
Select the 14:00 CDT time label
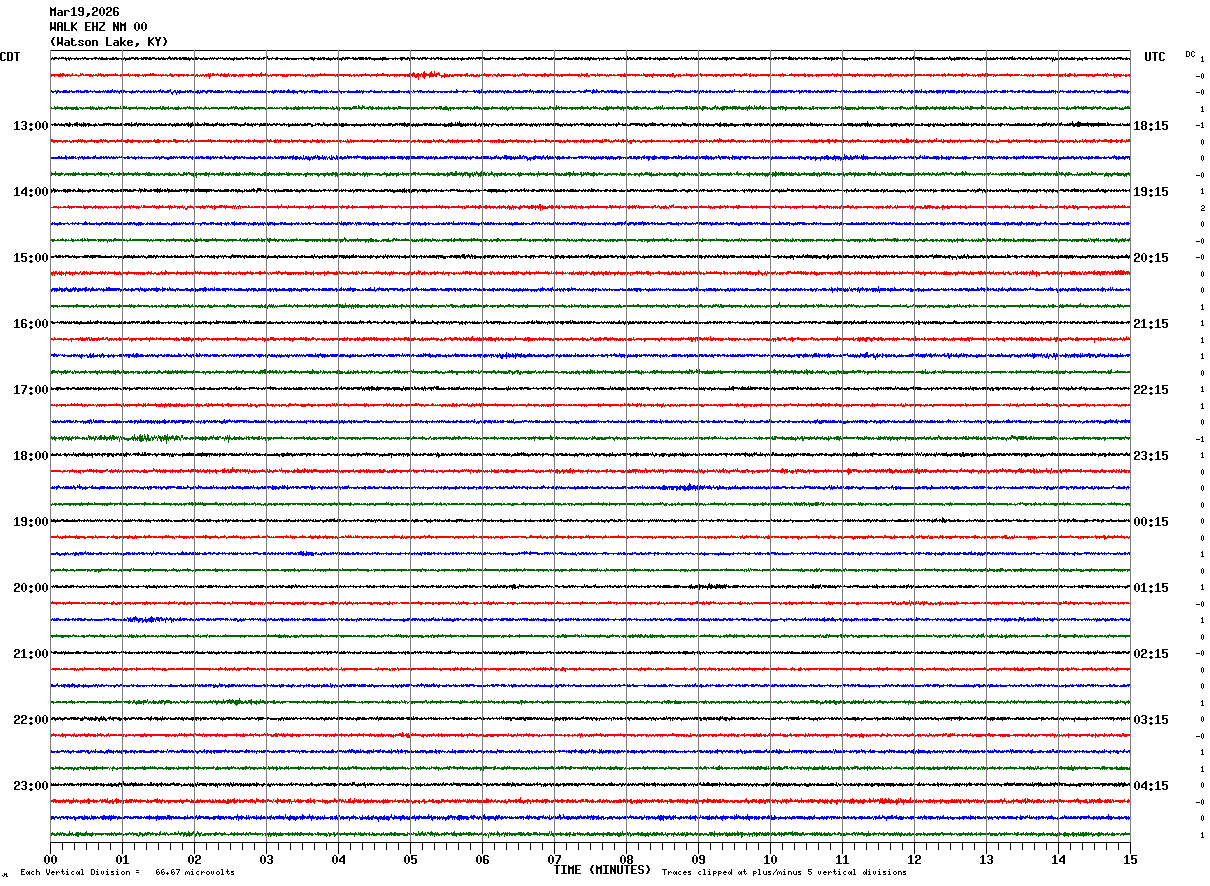click(x=31, y=192)
